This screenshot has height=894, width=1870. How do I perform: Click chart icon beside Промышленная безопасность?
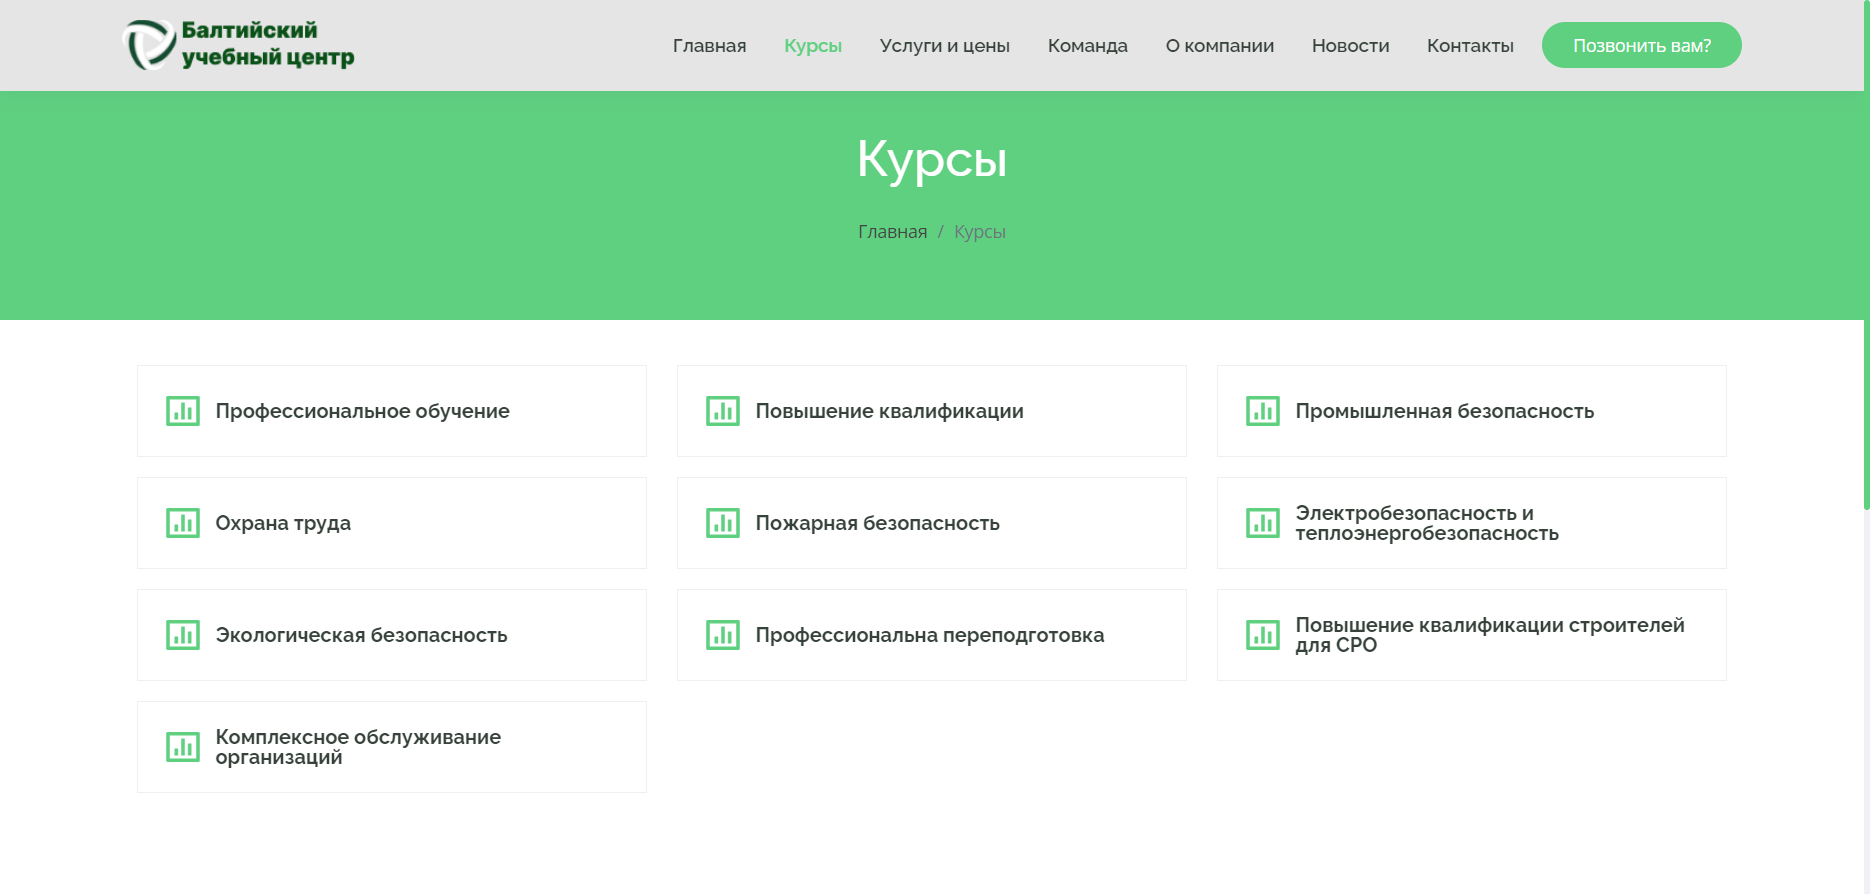click(x=1262, y=411)
